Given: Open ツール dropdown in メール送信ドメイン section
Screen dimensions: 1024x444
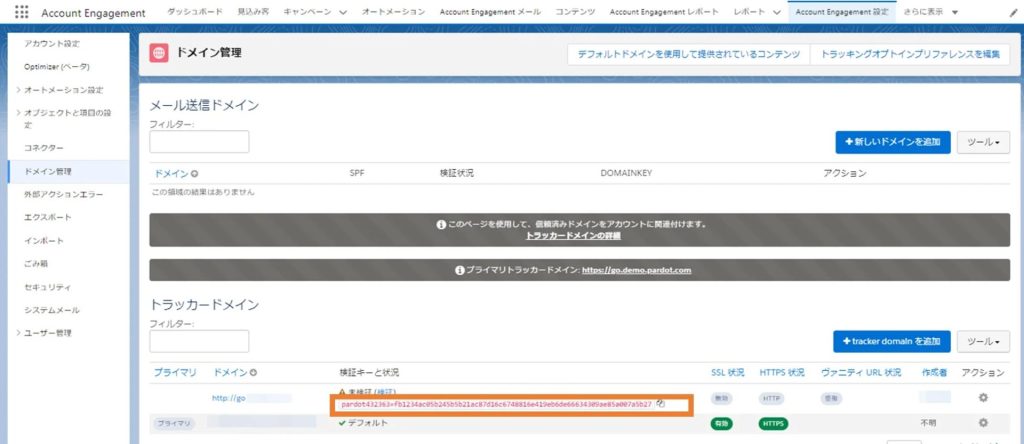Looking at the screenshot, I should pos(983,142).
